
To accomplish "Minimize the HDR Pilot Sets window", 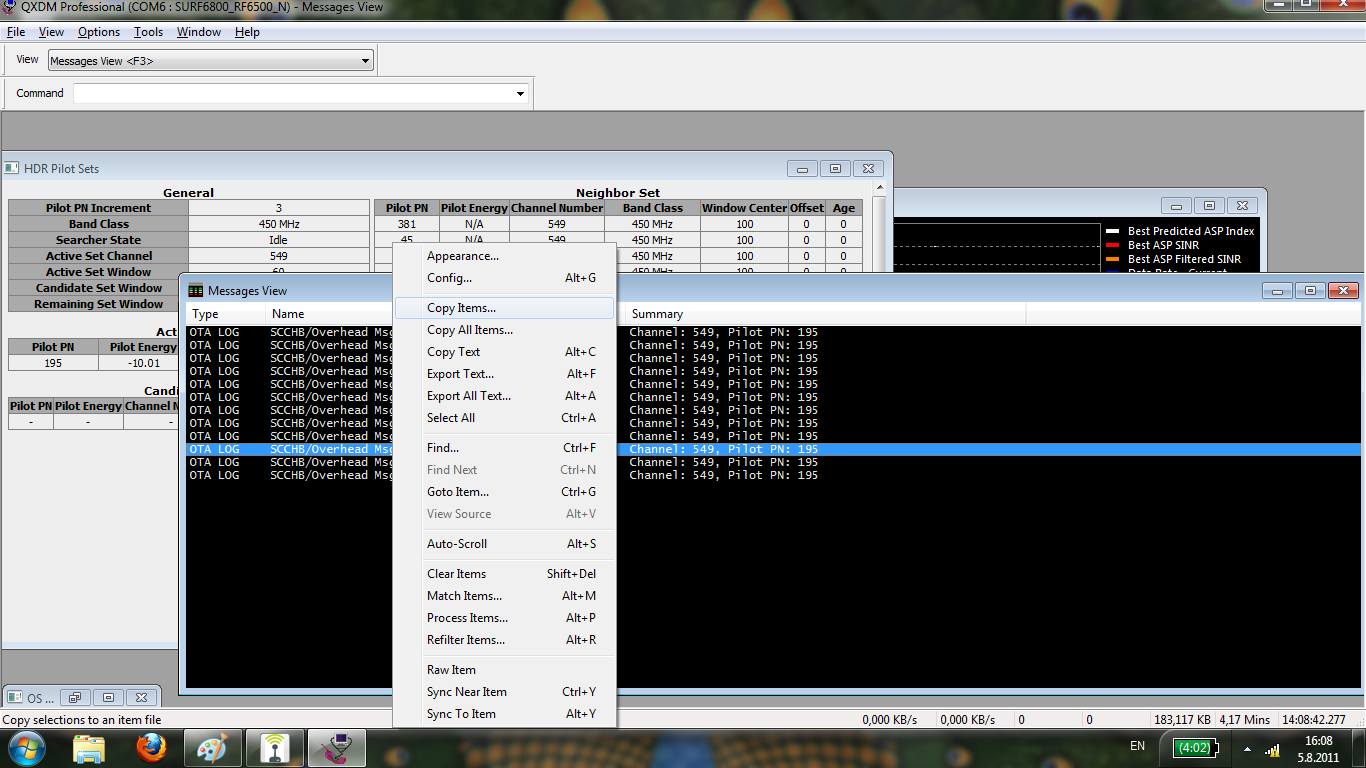I will coord(802,169).
